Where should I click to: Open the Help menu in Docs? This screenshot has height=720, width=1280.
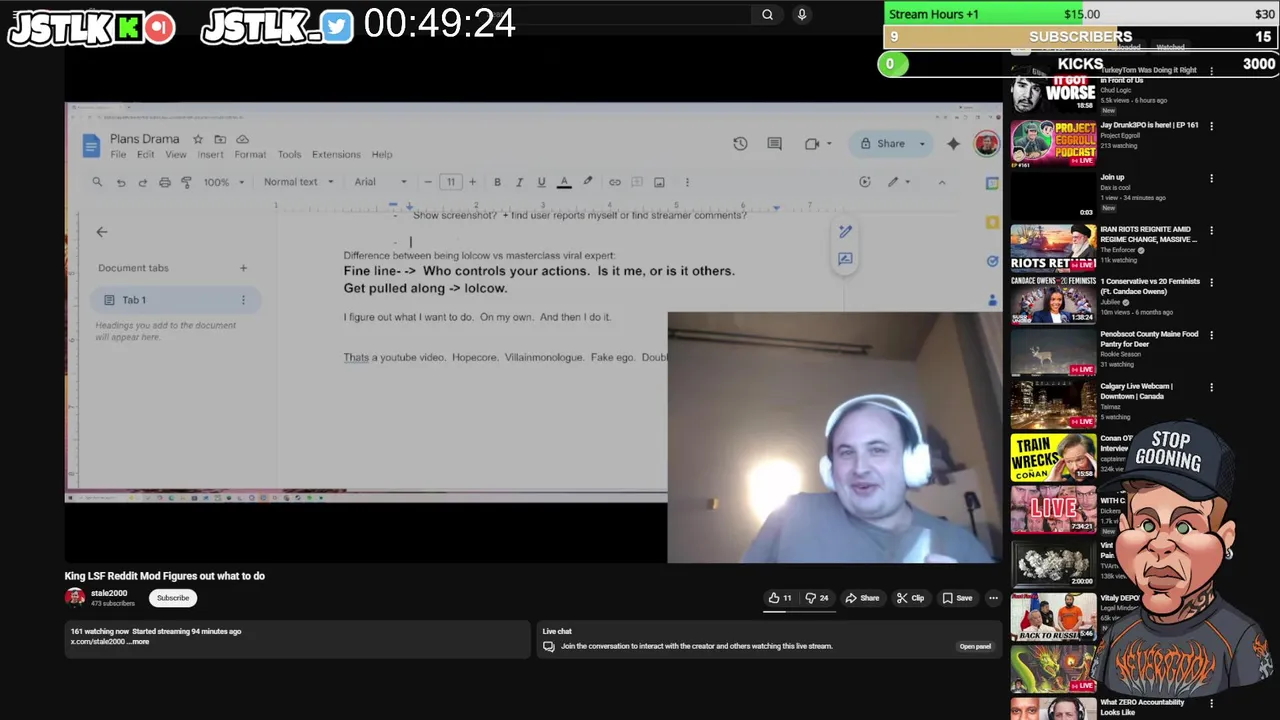coord(382,155)
